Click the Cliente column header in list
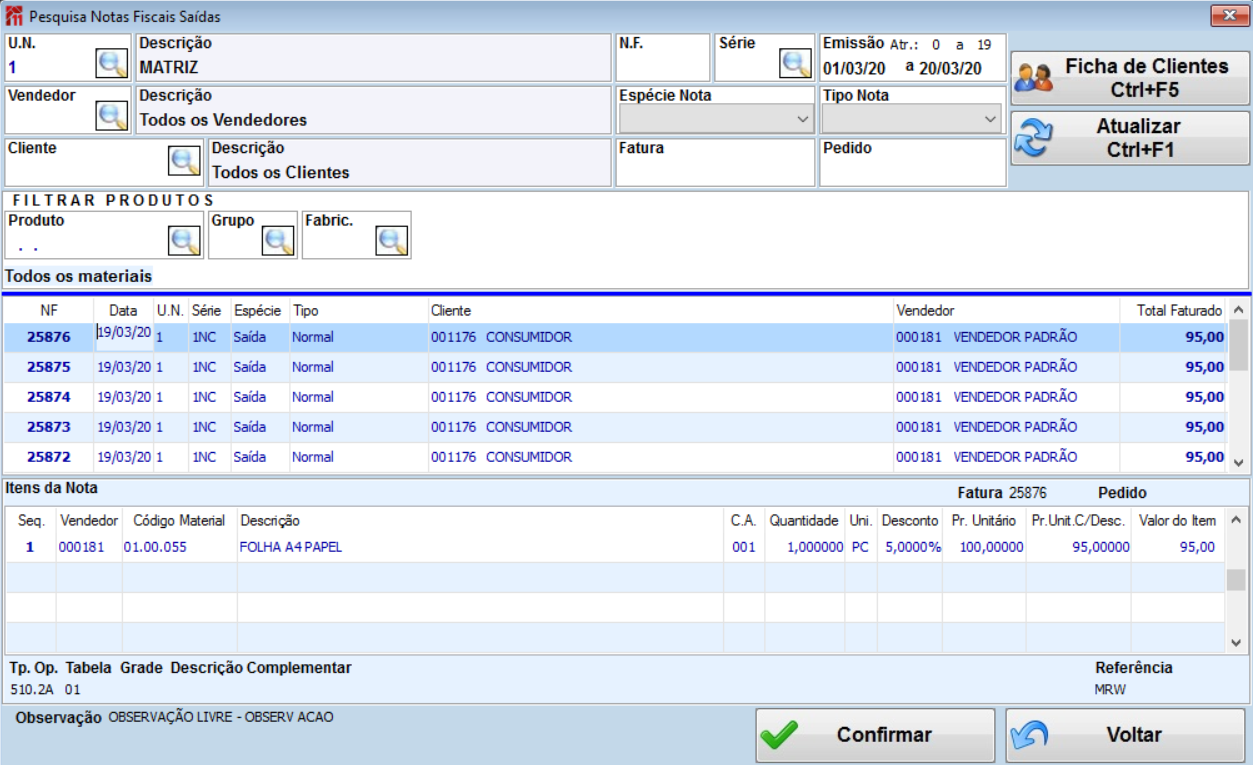 click(x=451, y=311)
